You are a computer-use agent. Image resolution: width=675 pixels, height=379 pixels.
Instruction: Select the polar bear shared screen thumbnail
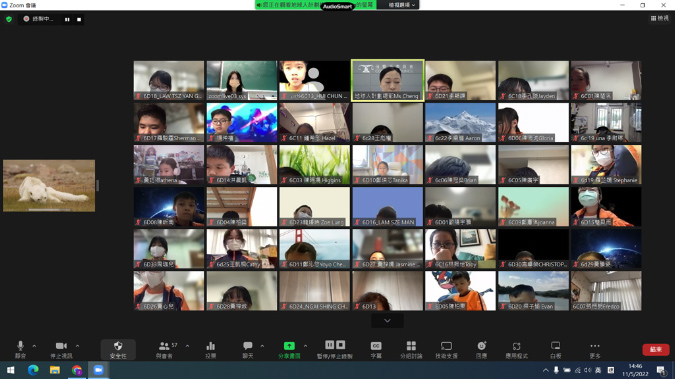click(49, 186)
